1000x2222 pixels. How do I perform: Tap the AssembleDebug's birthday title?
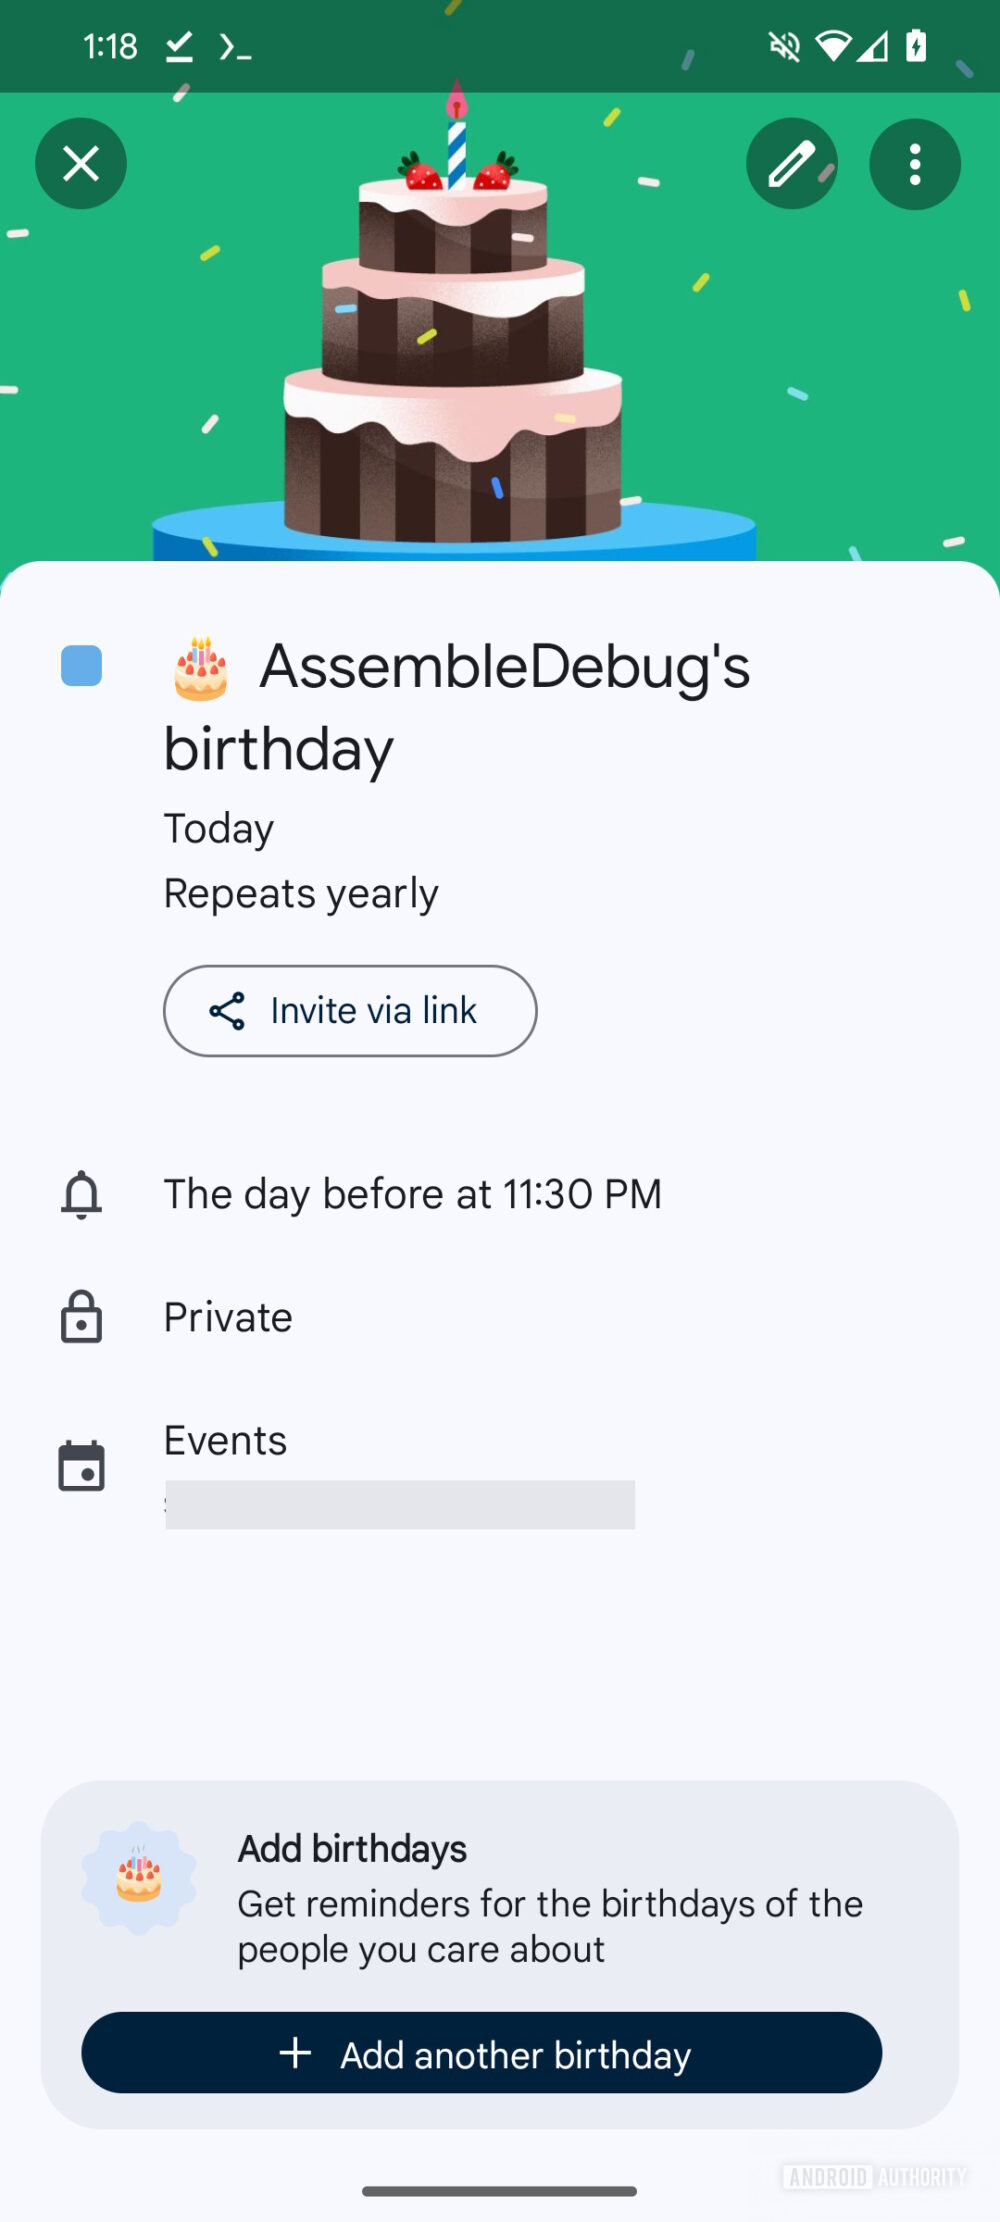click(456, 706)
